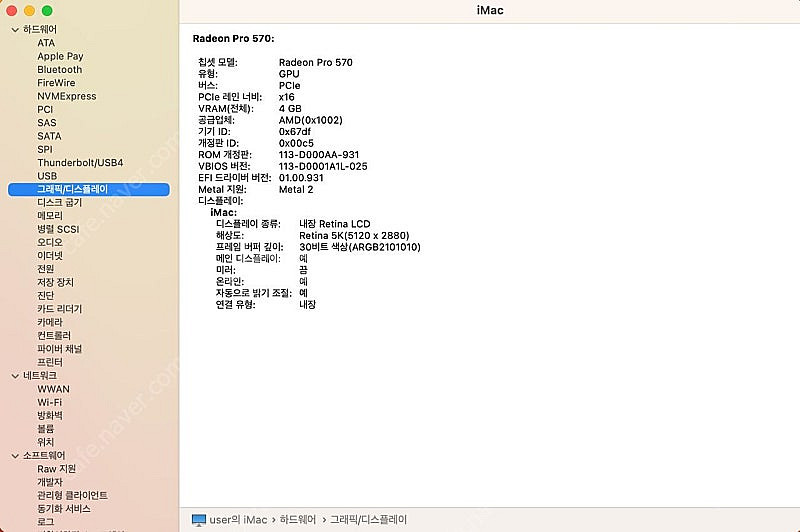
Task: Select 진단 in the sidebar
Action: click(x=45, y=295)
